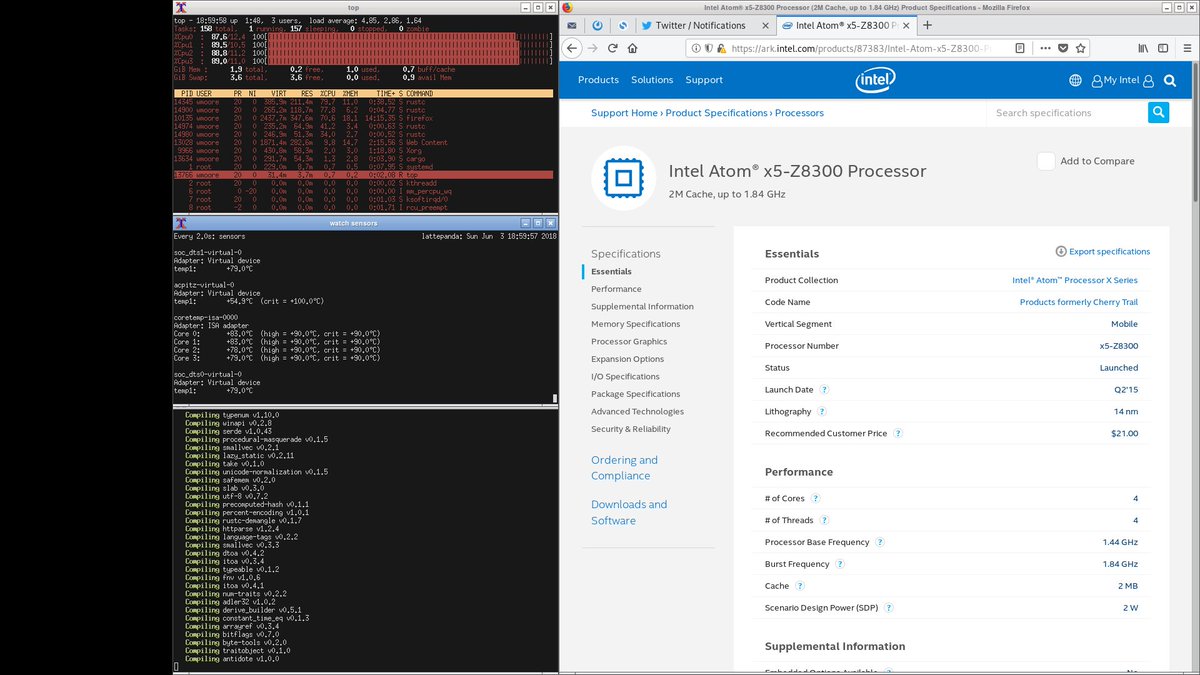Open the Products menu on Intel site

pos(598,80)
